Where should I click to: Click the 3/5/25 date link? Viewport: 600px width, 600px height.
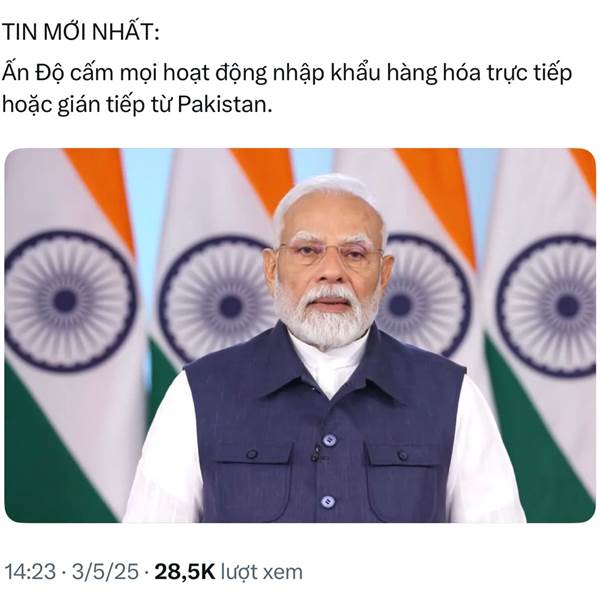(105, 572)
